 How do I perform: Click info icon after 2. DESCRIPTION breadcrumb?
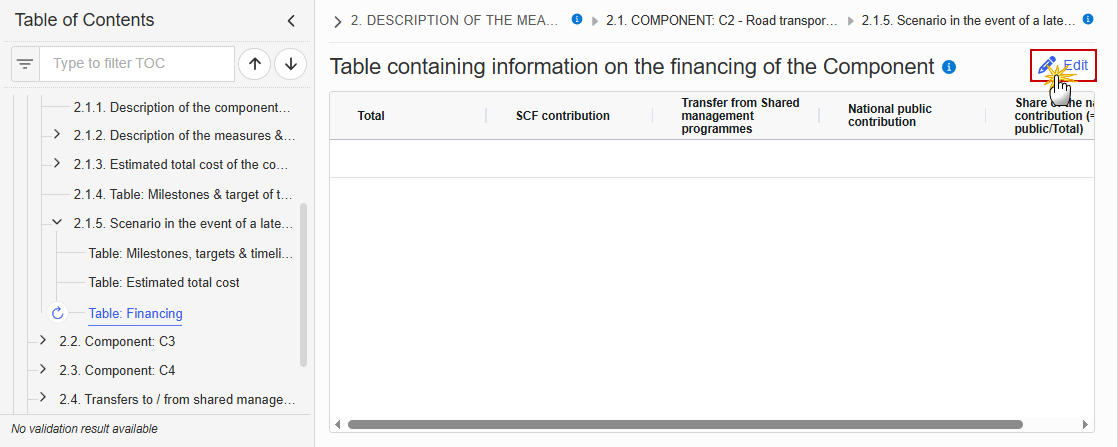click(x=578, y=19)
